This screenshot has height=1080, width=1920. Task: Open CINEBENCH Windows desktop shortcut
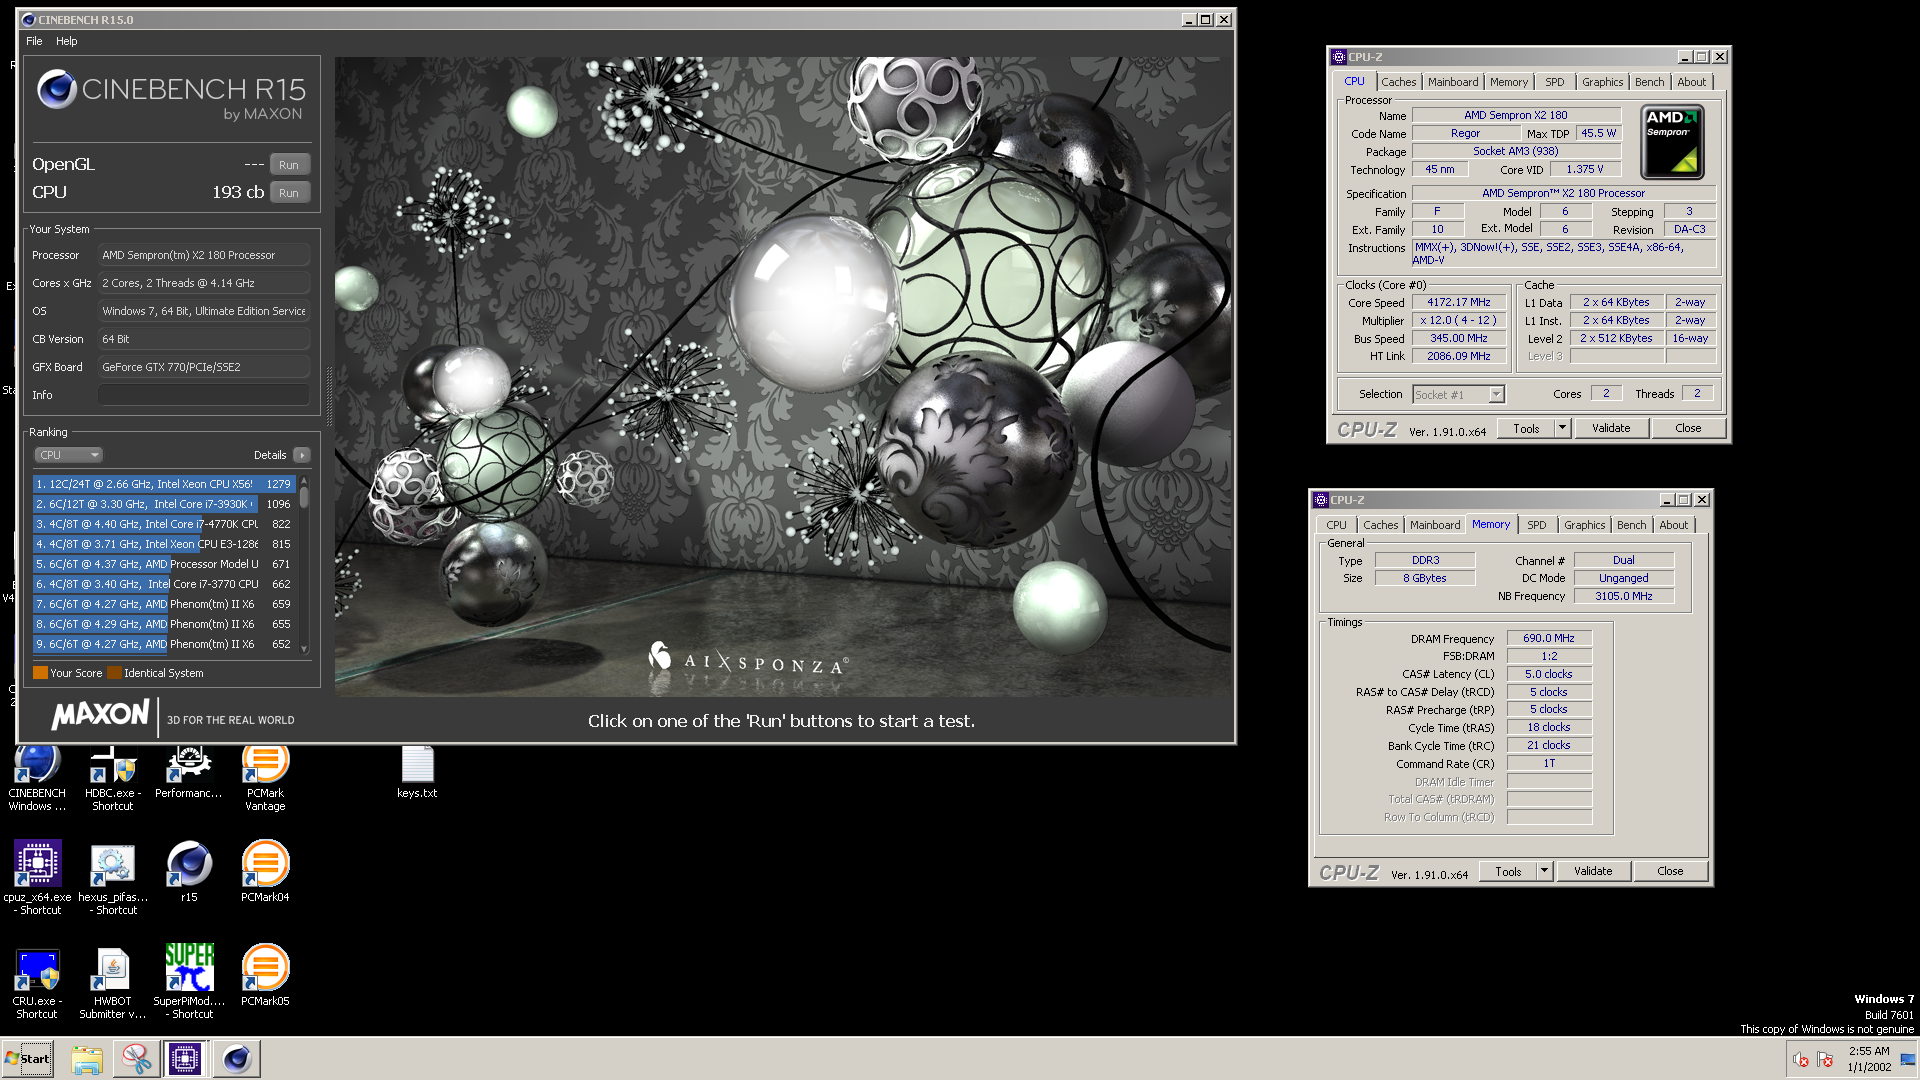tap(37, 778)
